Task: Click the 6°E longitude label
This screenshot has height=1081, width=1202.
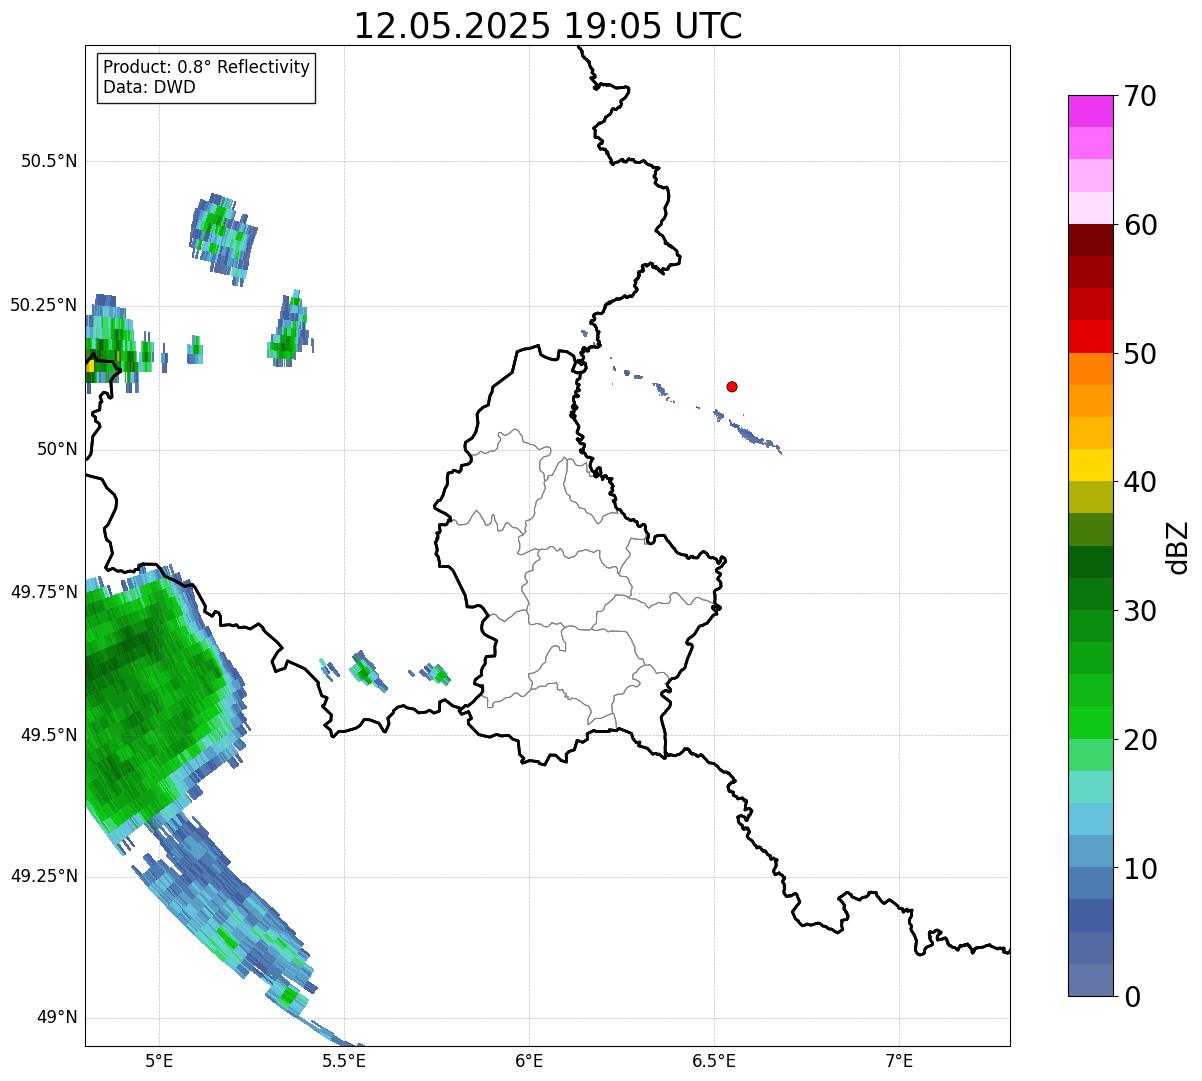Action: (529, 1060)
